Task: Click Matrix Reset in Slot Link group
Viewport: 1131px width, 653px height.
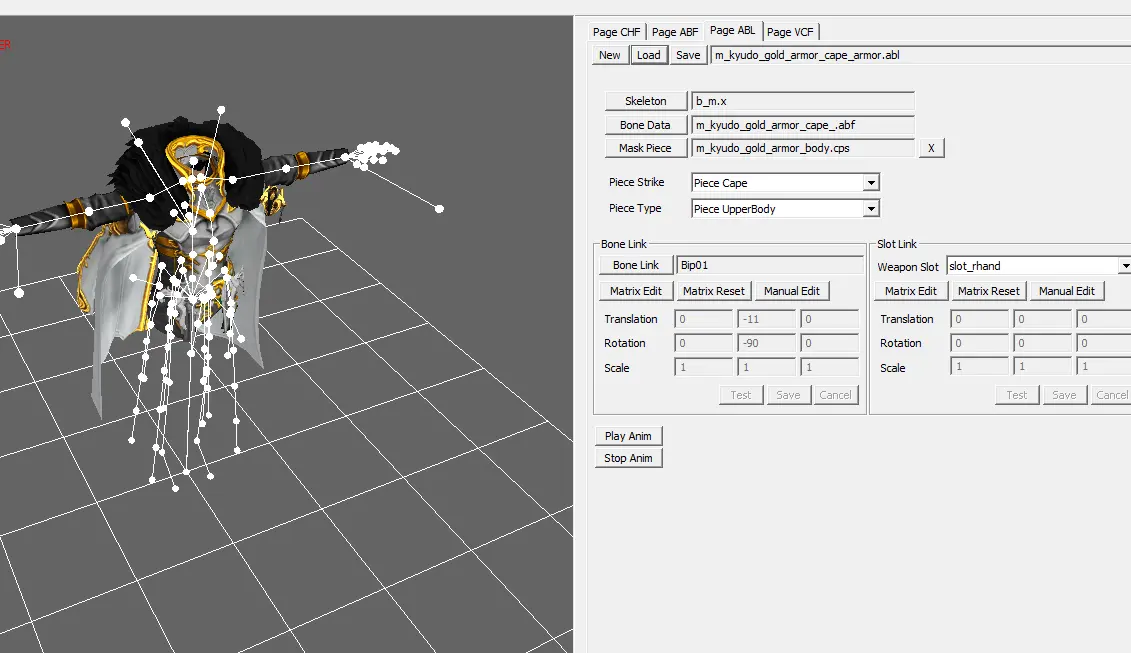Action: 989,291
